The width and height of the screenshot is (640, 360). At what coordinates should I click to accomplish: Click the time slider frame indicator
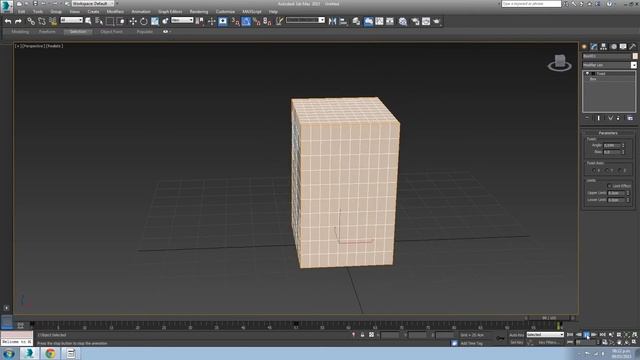(549, 318)
